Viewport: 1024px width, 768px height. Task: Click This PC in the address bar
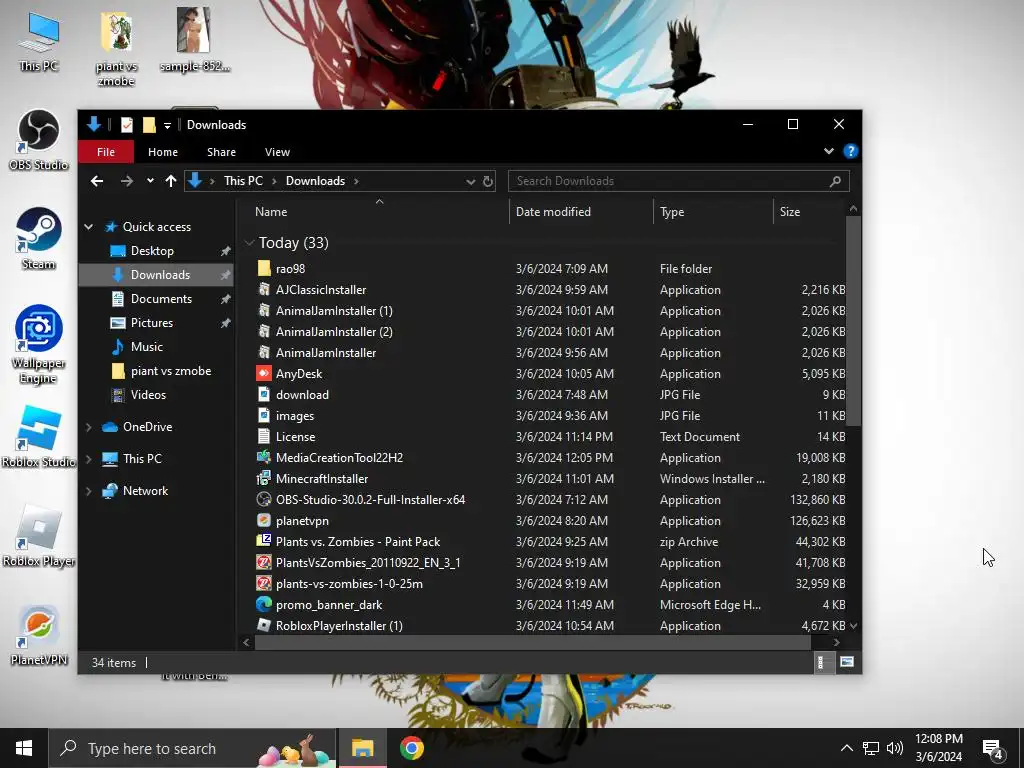tap(243, 181)
